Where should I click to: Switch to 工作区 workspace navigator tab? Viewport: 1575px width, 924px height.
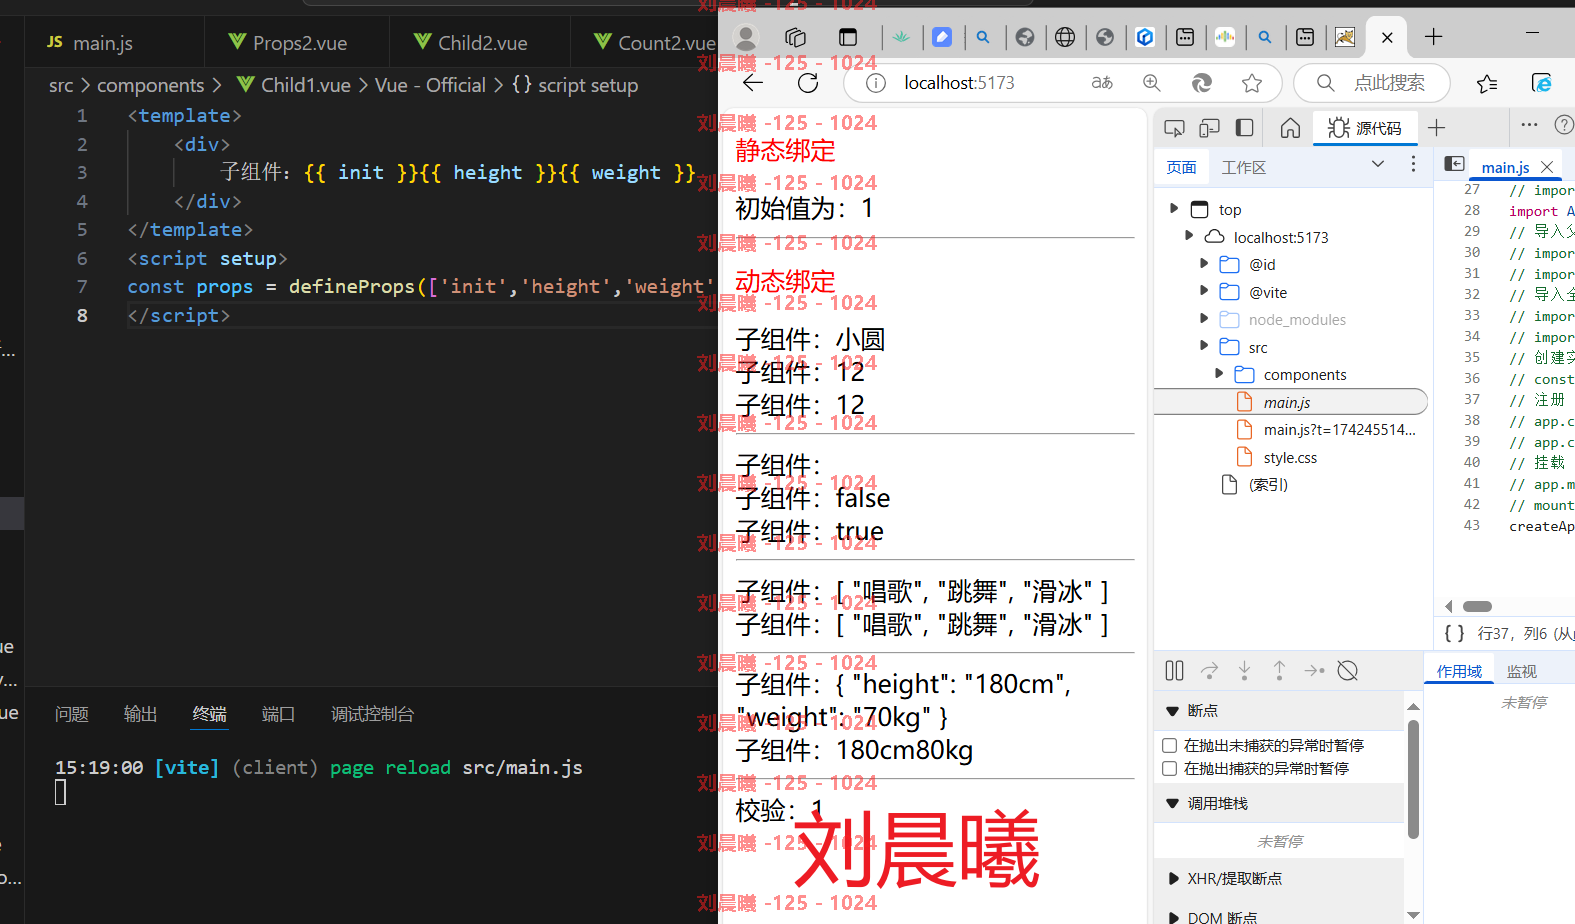click(x=1244, y=167)
